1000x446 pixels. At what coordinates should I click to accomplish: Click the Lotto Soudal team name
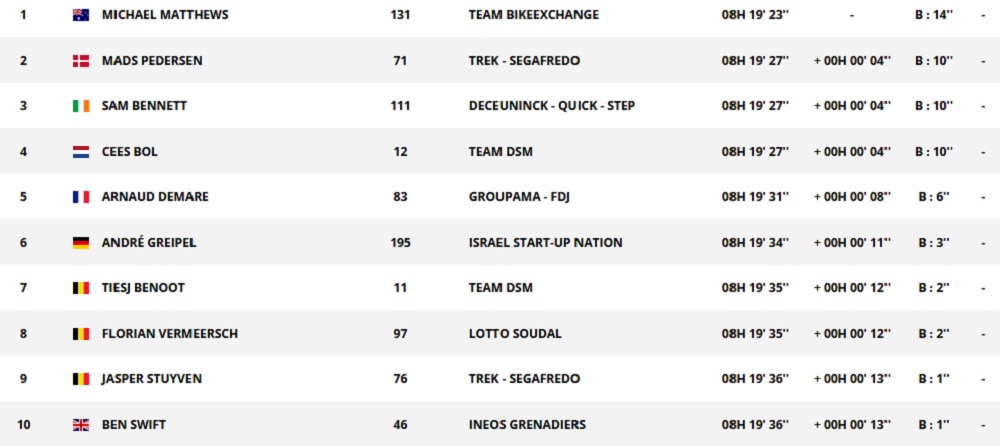click(x=515, y=334)
